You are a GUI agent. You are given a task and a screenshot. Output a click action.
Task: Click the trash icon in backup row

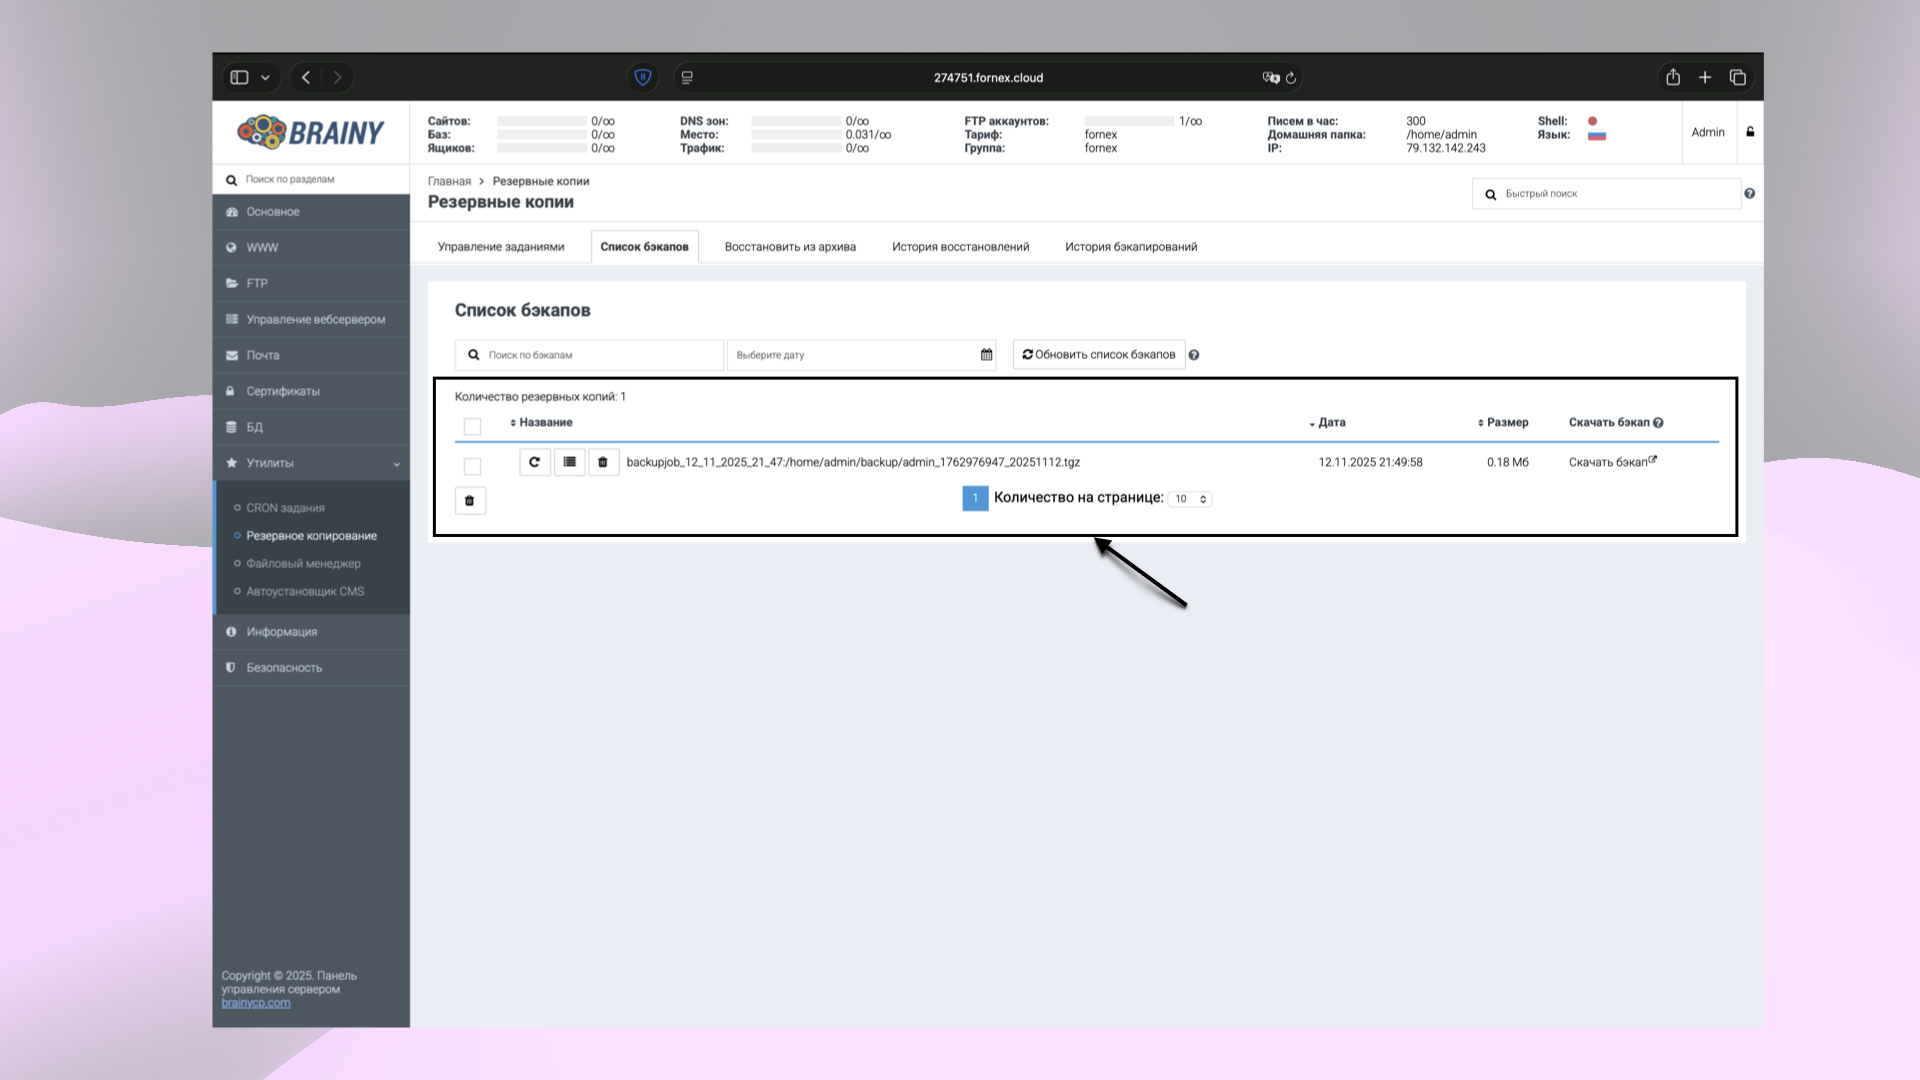pos(603,462)
